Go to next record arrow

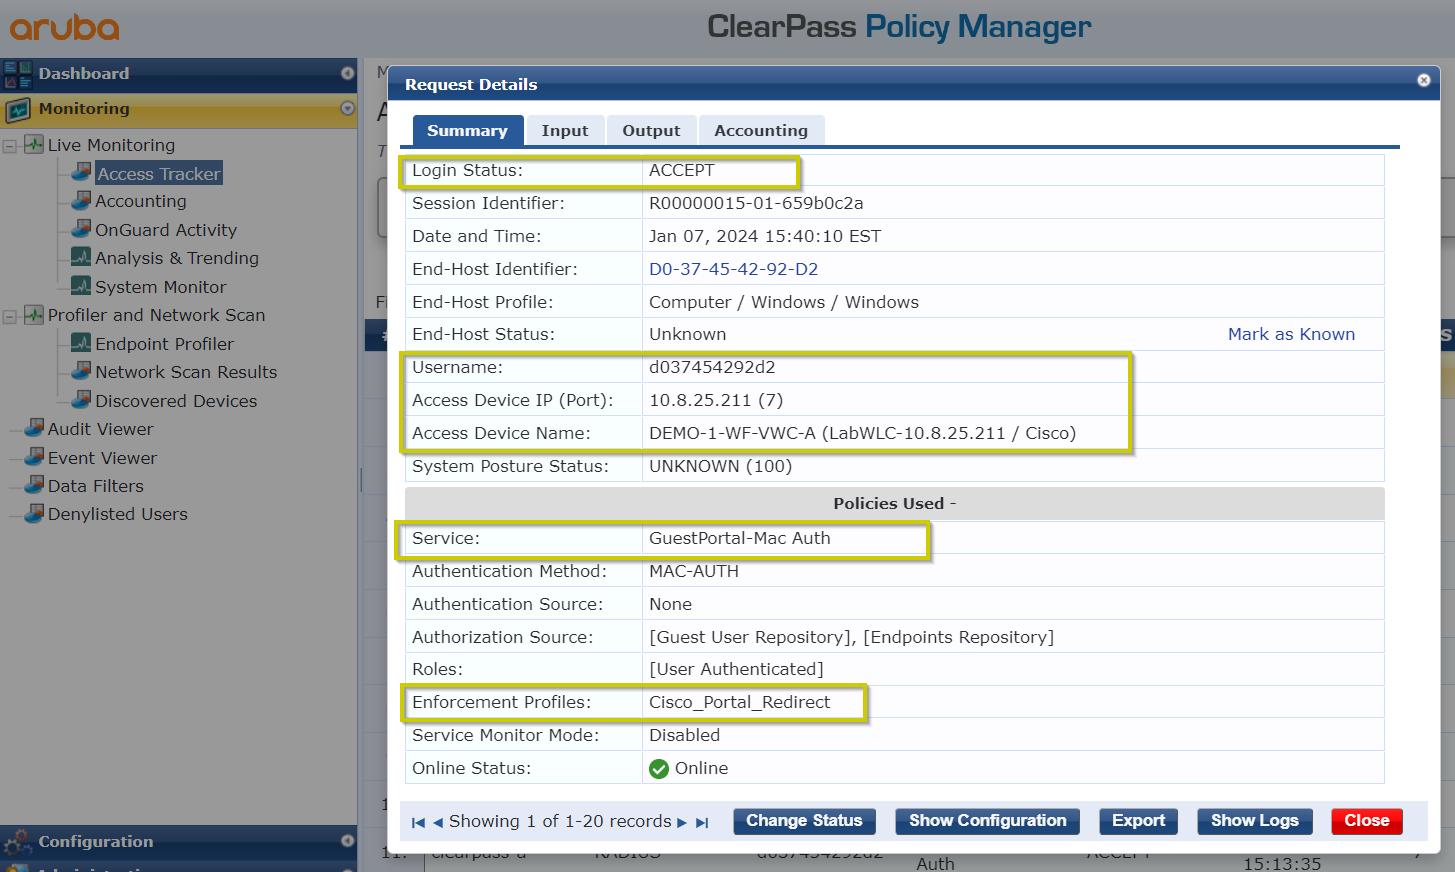pyautogui.click(x=682, y=822)
